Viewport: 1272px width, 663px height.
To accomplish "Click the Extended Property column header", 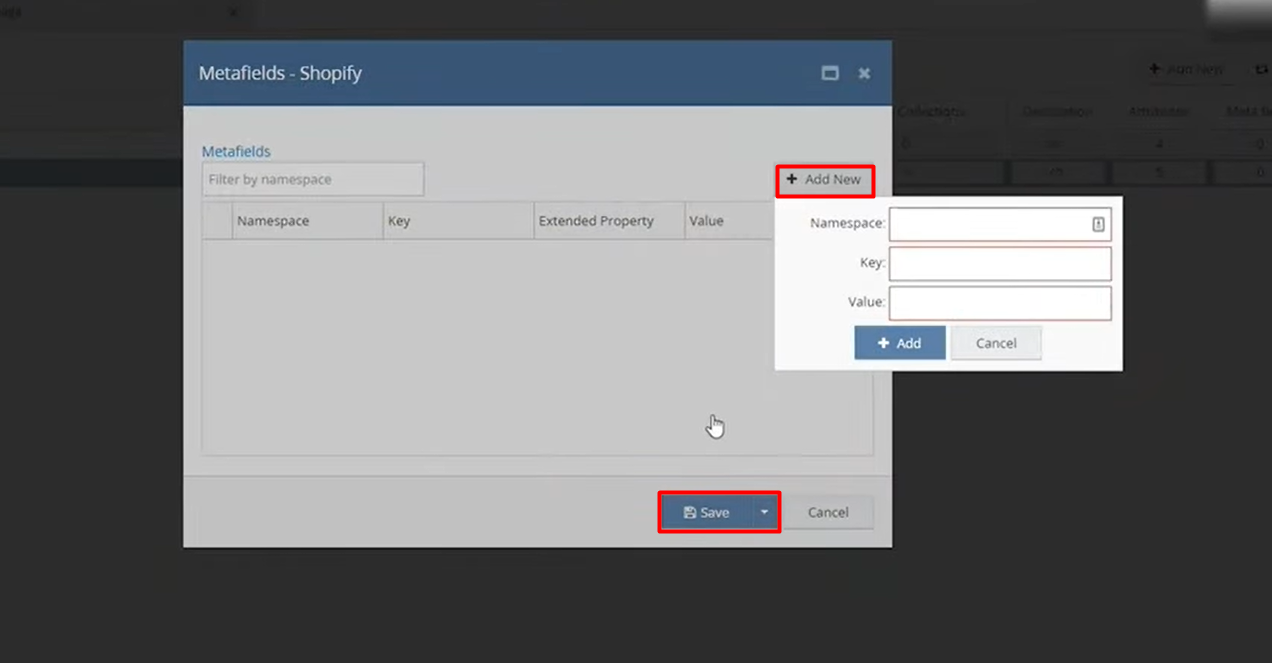I will (609, 221).
